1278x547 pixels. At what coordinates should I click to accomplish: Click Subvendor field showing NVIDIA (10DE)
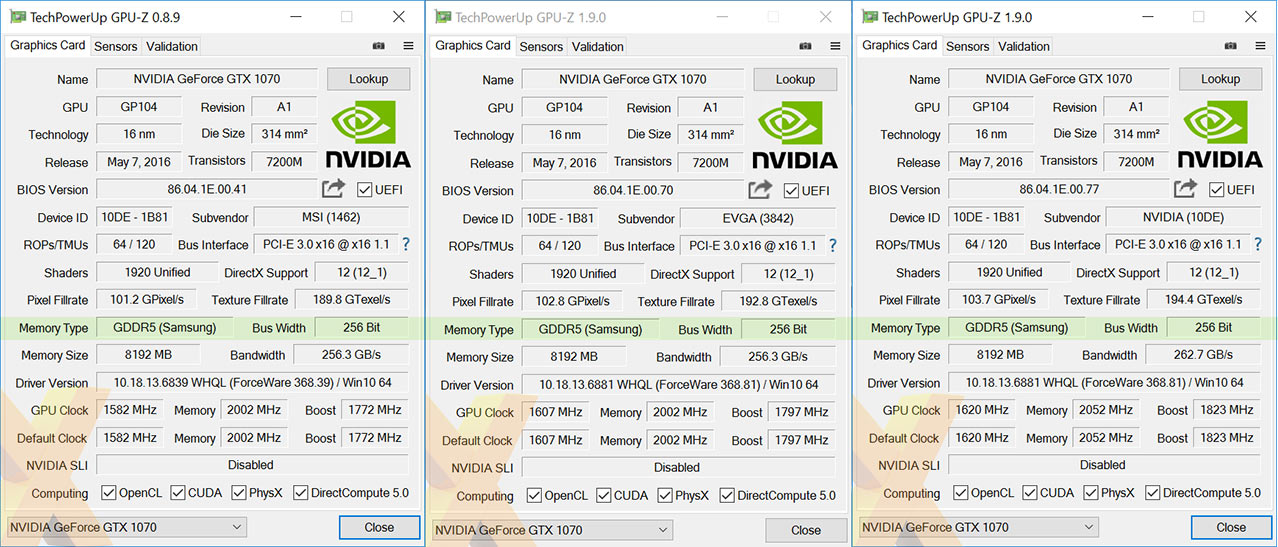point(1184,217)
